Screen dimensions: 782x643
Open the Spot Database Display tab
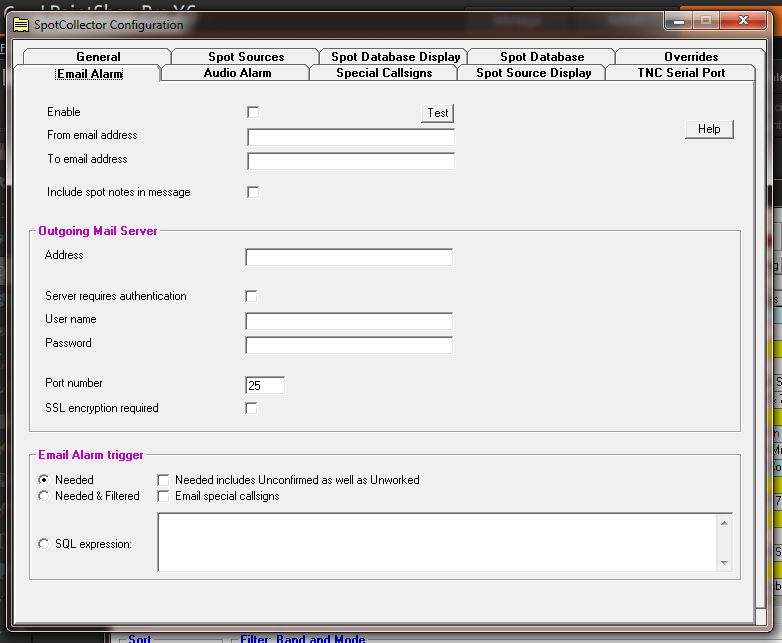coord(395,56)
